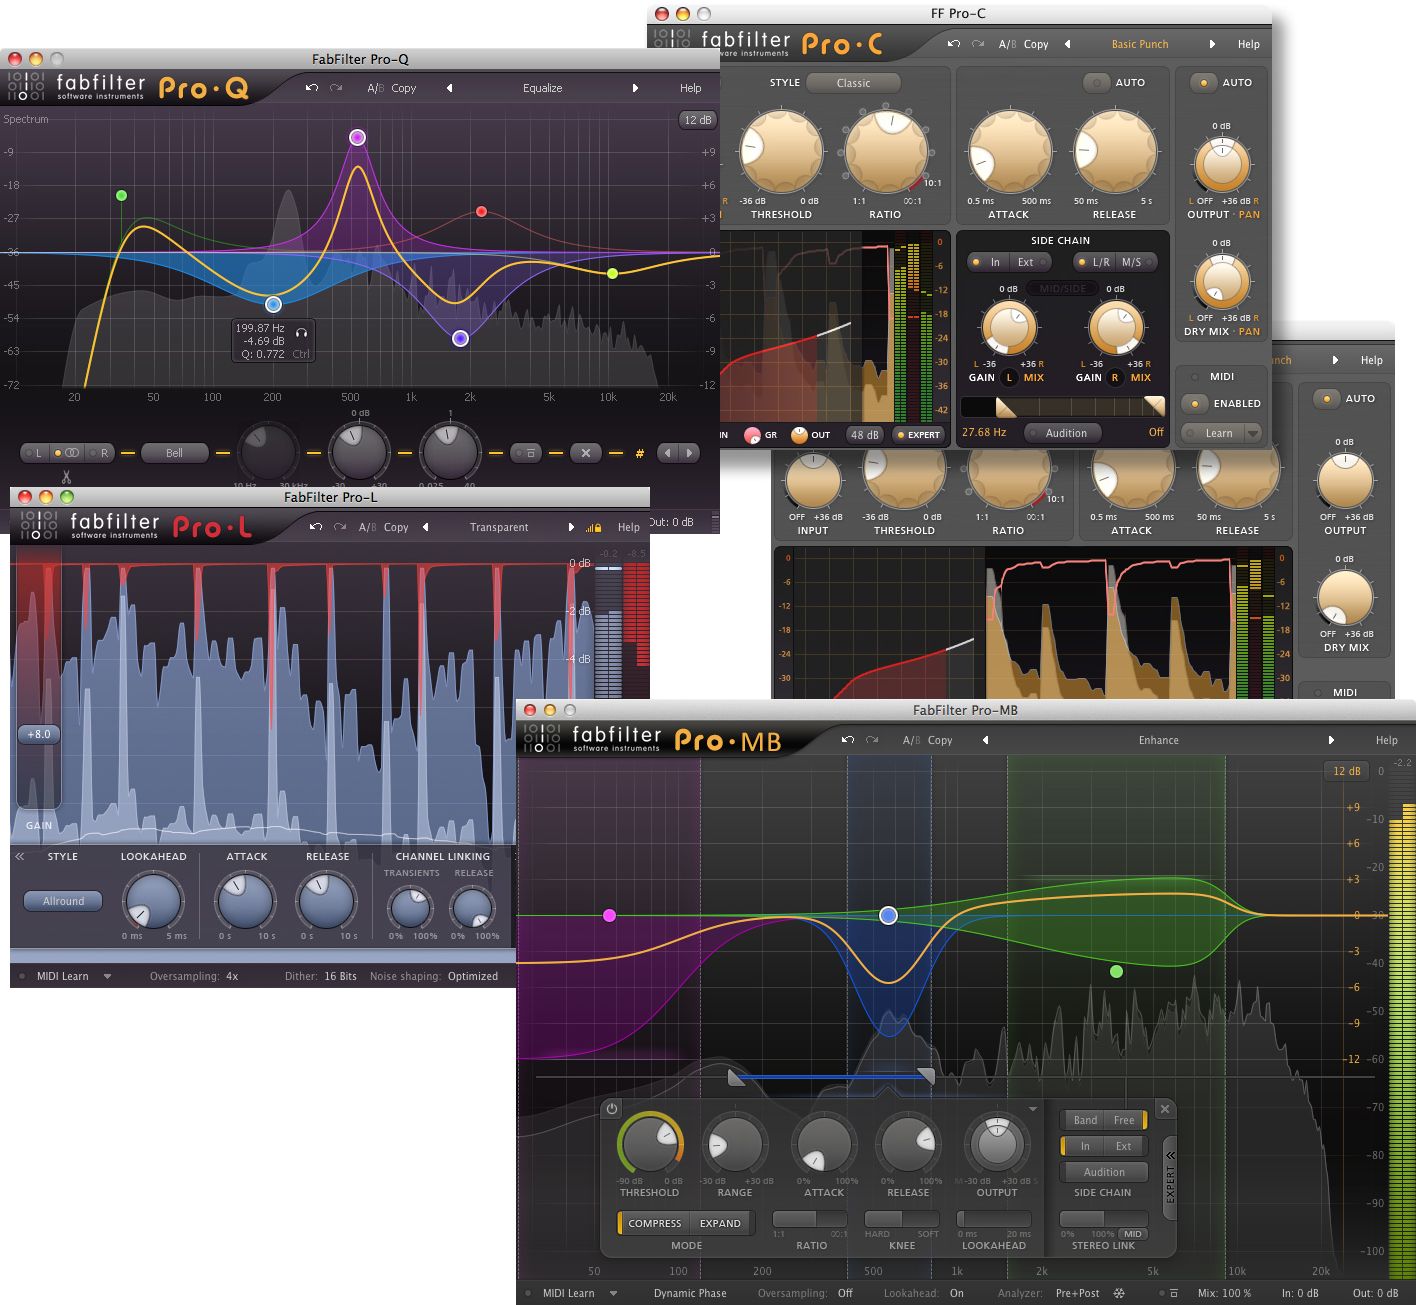The height and width of the screenshot is (1305, 1416).
Task: Toggle the band bypass button in Pro-Q
Action: coord(526,453)
